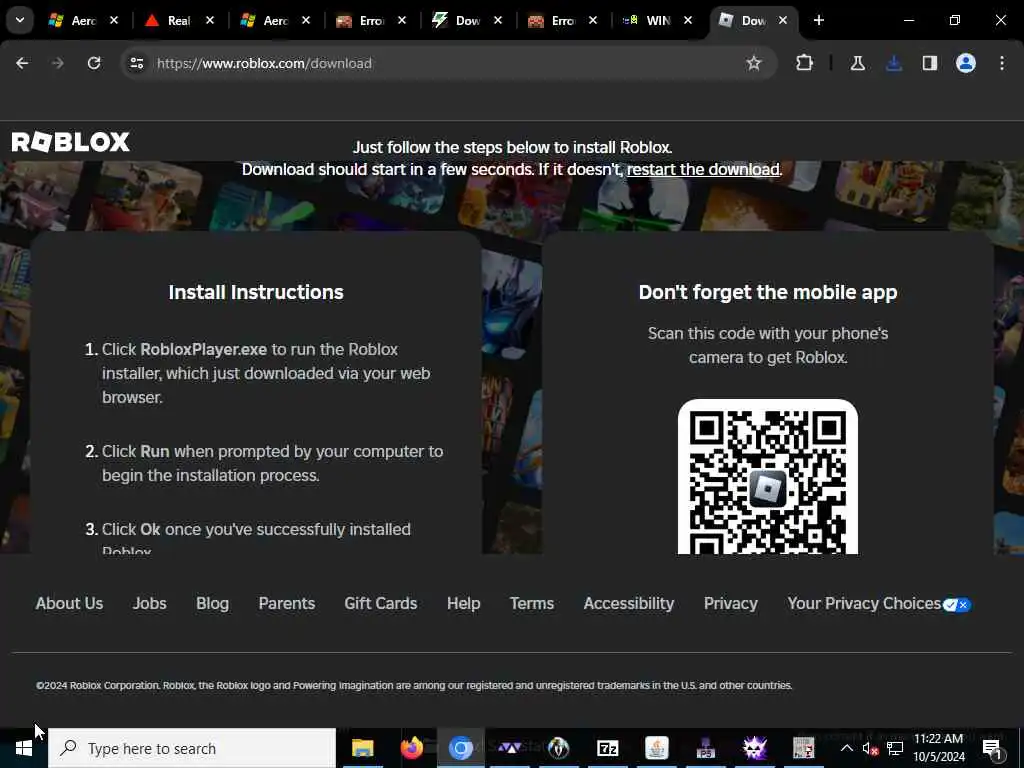This screenshot has height=768, width=1024.
Task: Open the Java taskbar icon
Action: coord(656,748)
